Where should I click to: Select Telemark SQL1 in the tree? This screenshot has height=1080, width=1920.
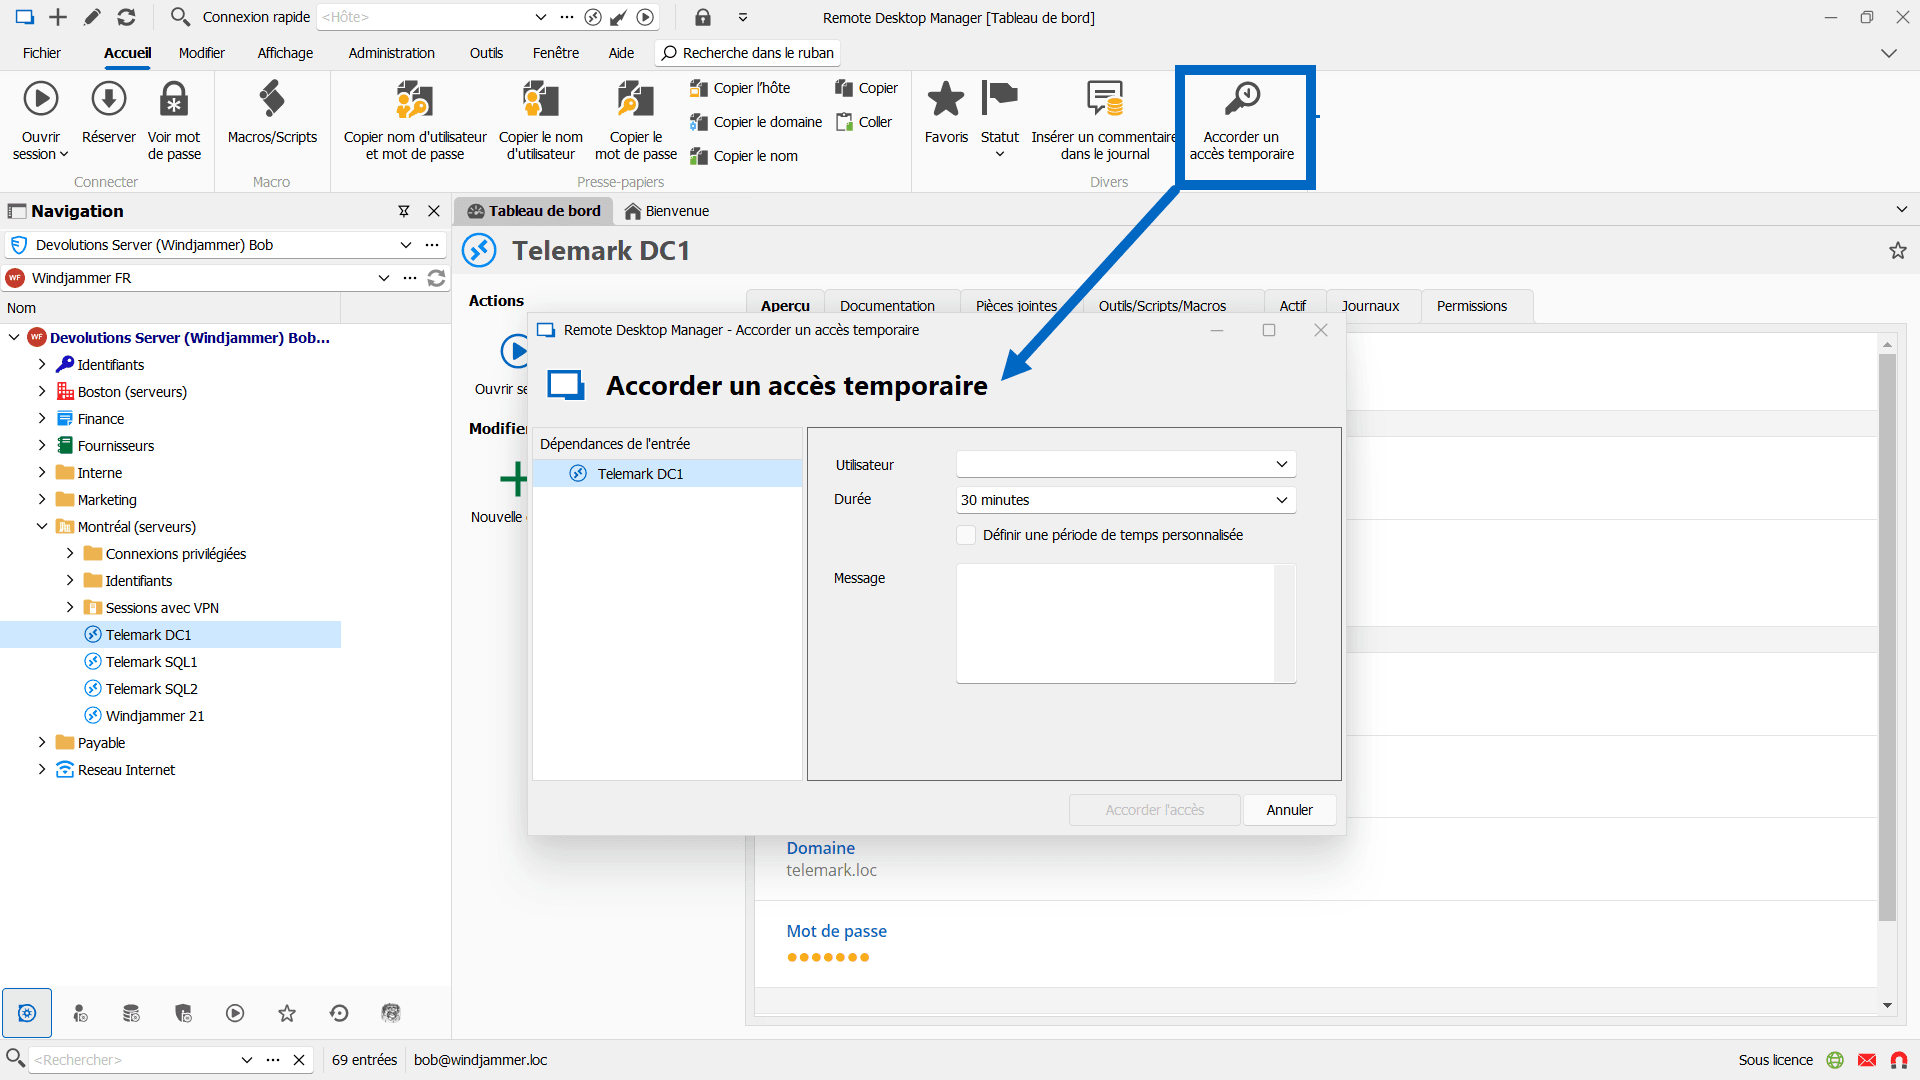[151, 662]
